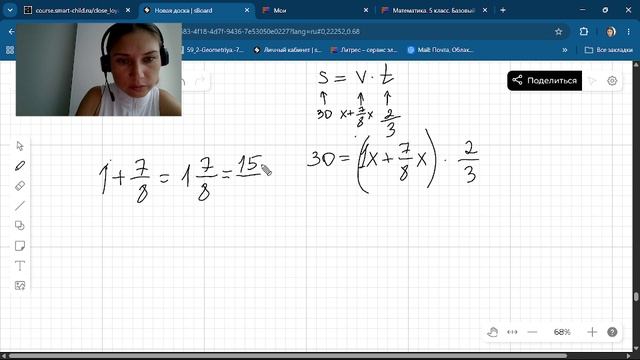The width and height of the screenshot is (640, 360).
Task: Open the tab search dropdown arrow
Action: coord(10,10)
